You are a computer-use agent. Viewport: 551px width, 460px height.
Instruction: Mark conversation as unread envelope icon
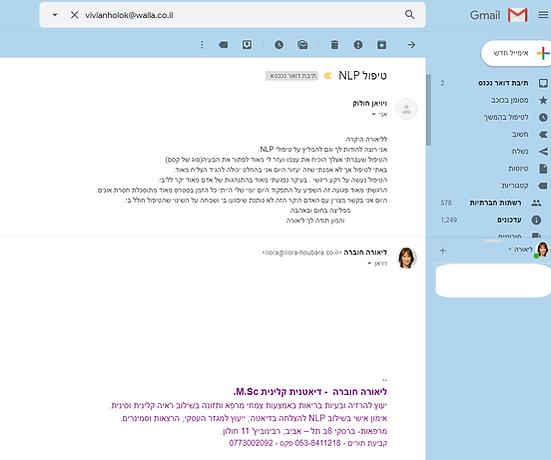(x=303, y=45)
